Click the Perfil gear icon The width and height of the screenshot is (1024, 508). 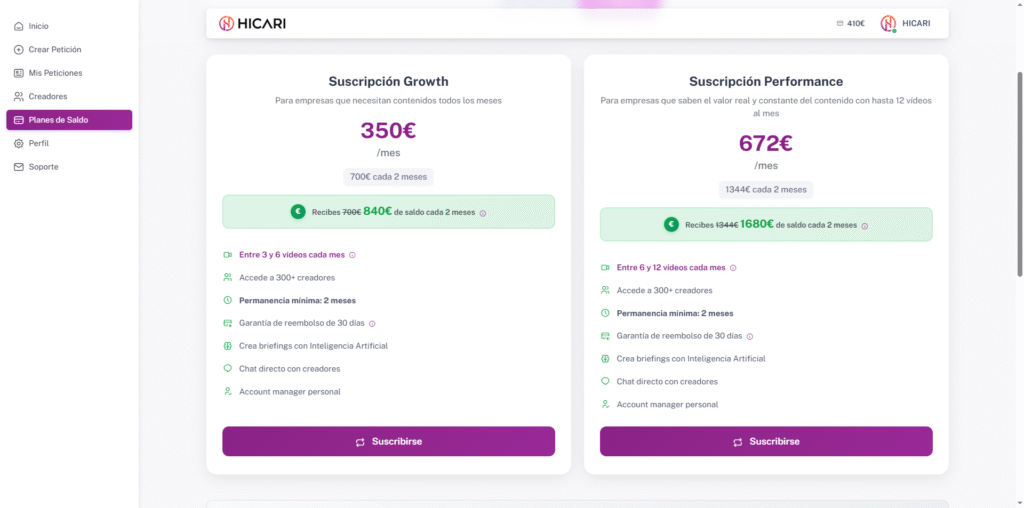coord(19,143)
